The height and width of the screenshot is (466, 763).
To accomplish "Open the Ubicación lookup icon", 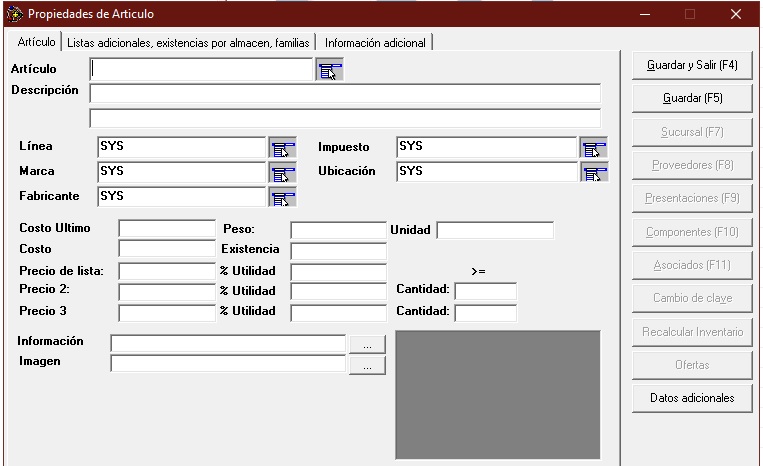I will (x=593, y=172).
